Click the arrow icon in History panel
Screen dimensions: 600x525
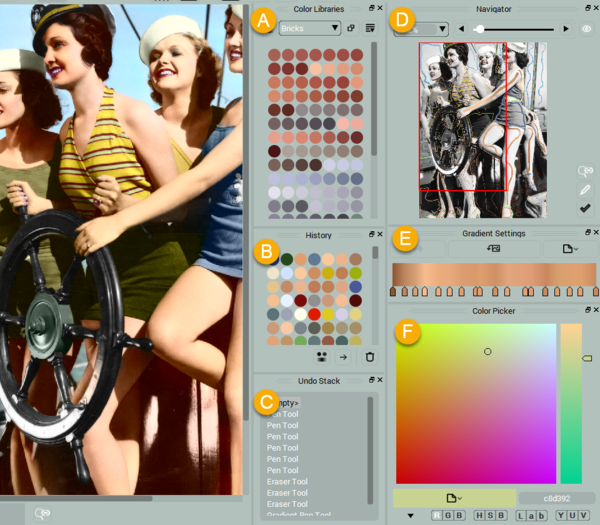click(343, 356)
